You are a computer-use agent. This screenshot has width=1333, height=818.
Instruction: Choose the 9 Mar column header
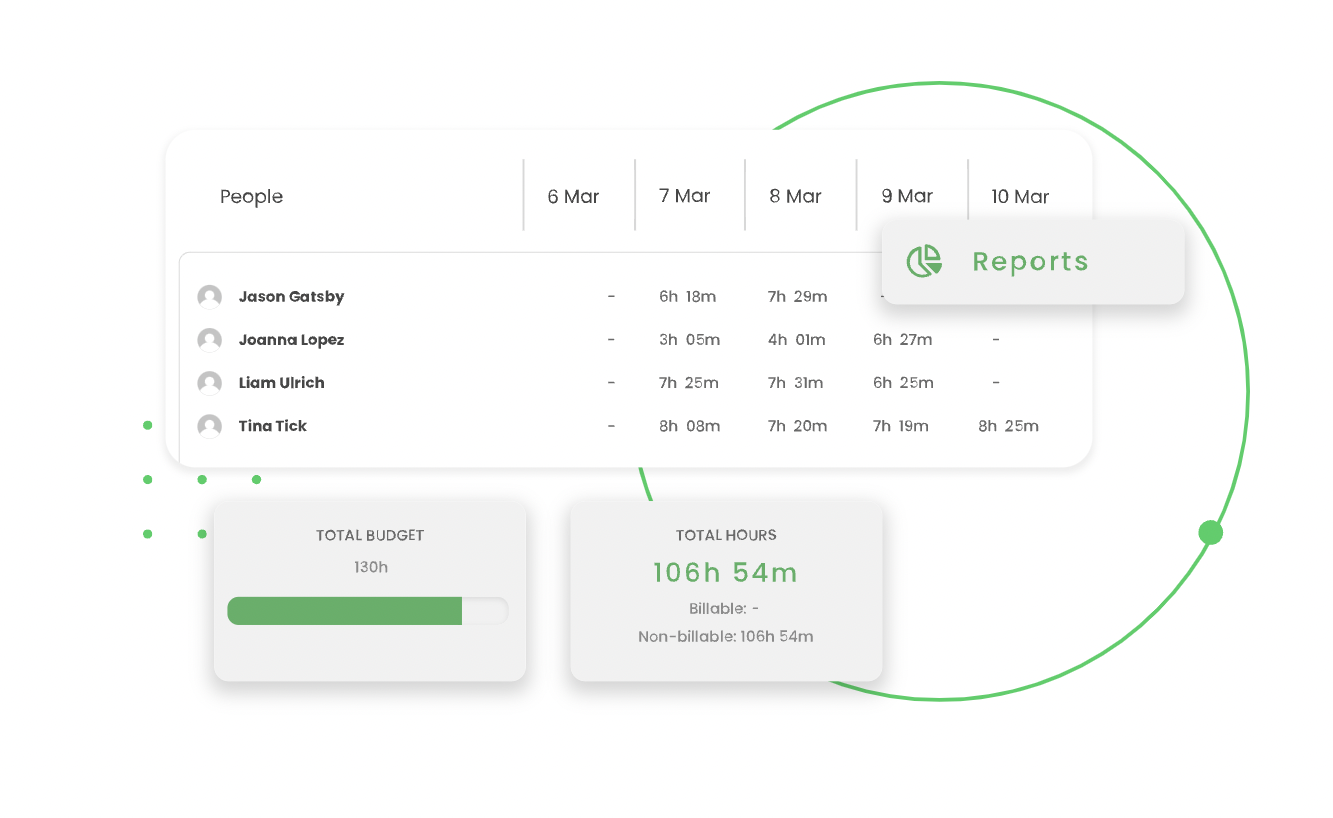[x=907, y=196]
